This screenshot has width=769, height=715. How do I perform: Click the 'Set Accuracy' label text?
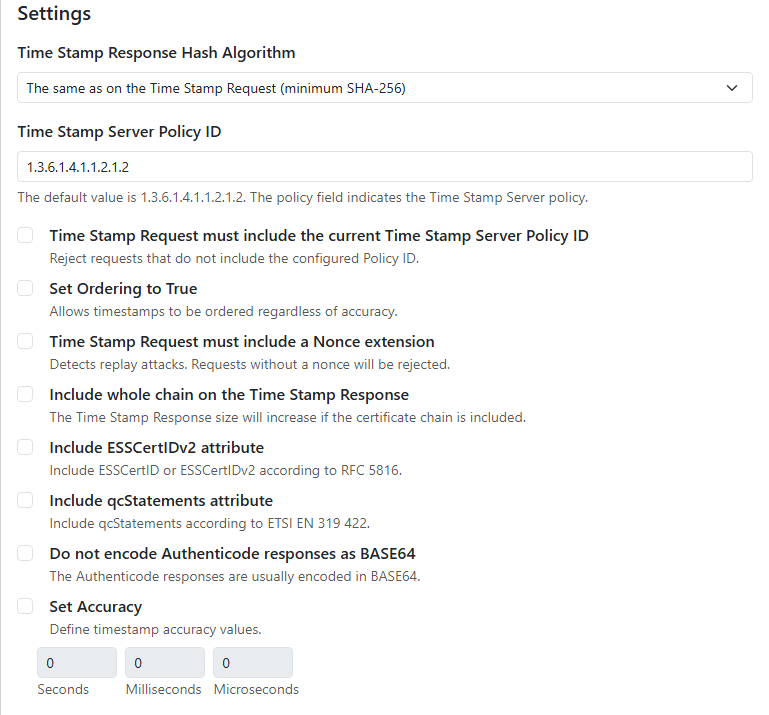coord(96,607)
